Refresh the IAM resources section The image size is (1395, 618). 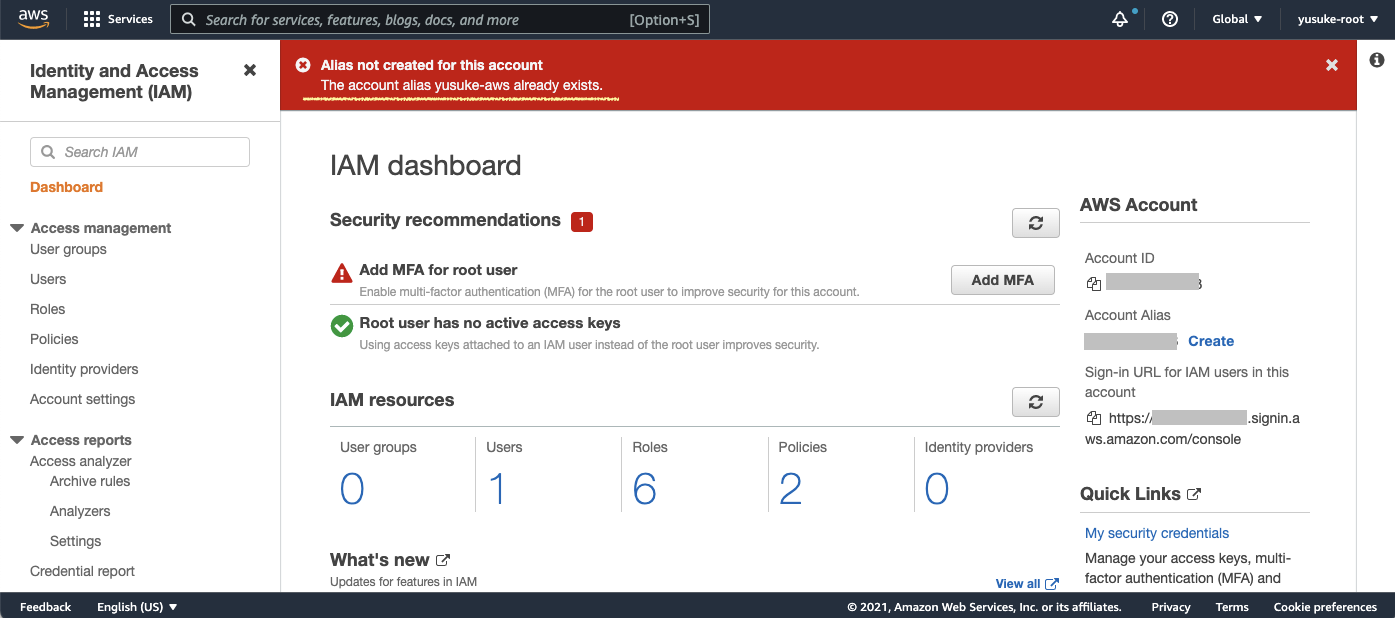1036,402
